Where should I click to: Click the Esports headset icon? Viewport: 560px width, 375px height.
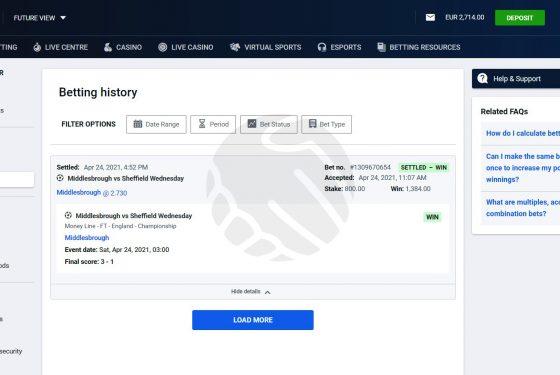click(322, 47)
